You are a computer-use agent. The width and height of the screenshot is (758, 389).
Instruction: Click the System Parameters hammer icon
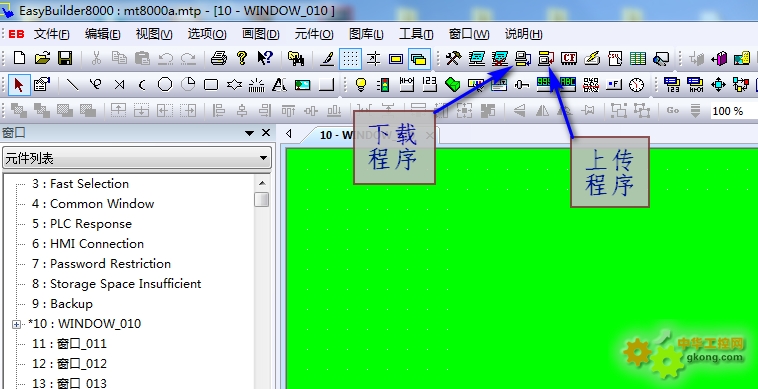coord(453,59)
